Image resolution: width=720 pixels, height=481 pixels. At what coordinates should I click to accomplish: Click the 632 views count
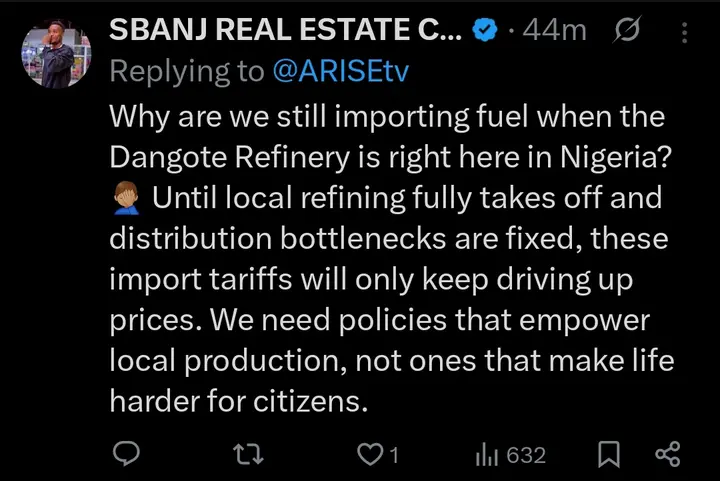click(526, 456)
